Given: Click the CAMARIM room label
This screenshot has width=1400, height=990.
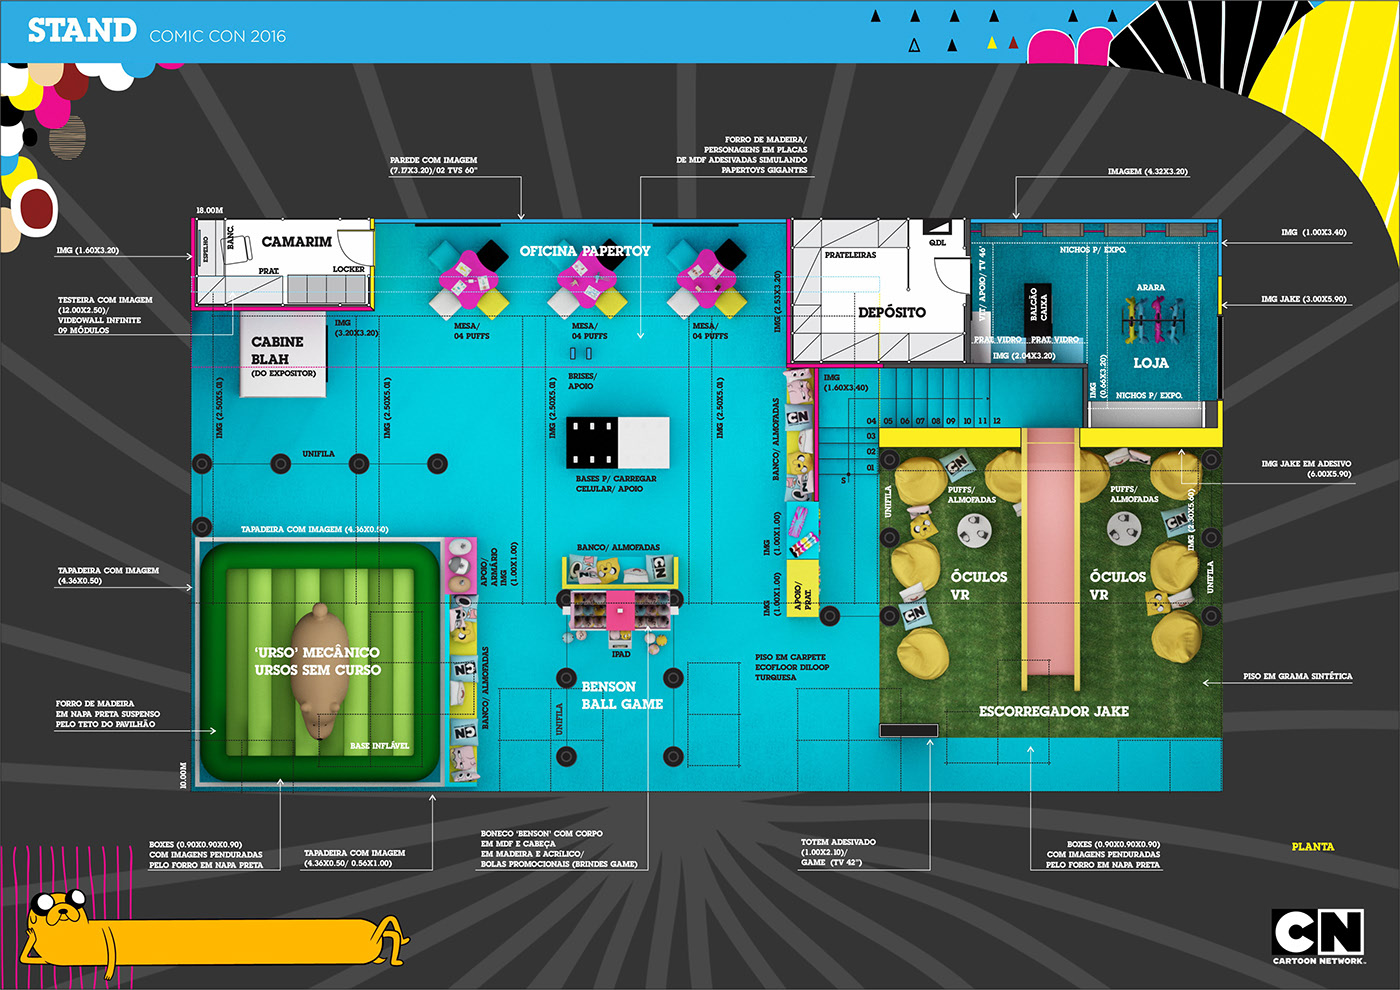Looking at the screenshot, I should tap(296, 241).
